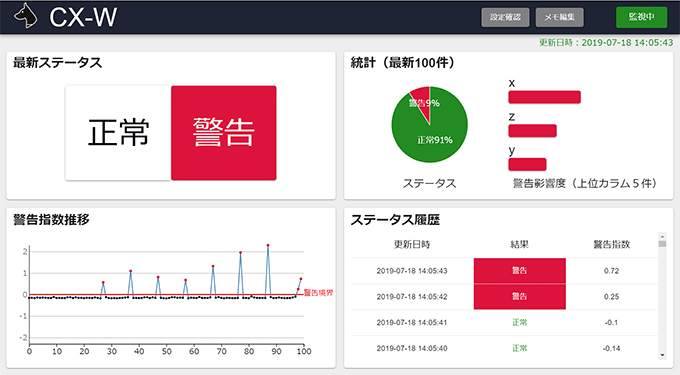Select the y column influence bar
This screenshot has height=375, width=680.
(x=527, y=164)
